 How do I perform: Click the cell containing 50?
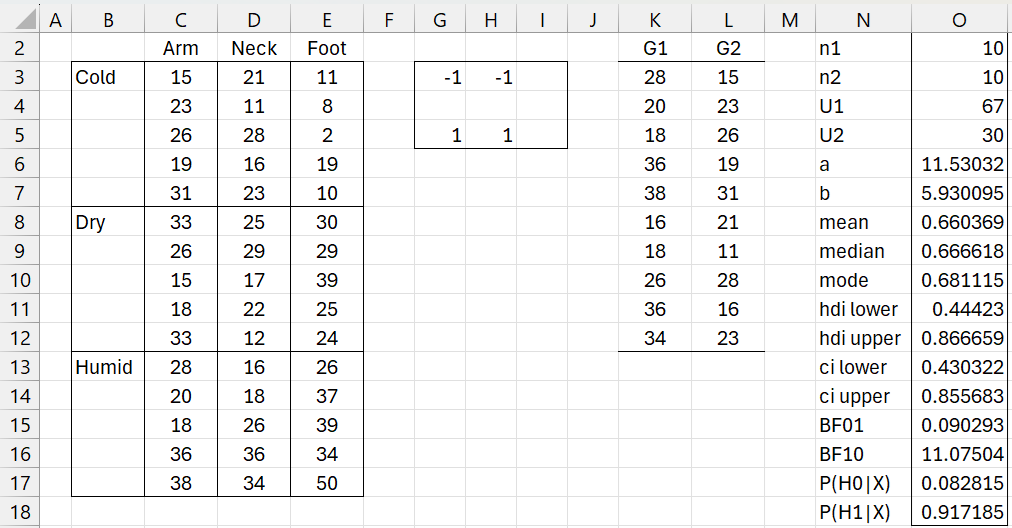tap(327, 483)
